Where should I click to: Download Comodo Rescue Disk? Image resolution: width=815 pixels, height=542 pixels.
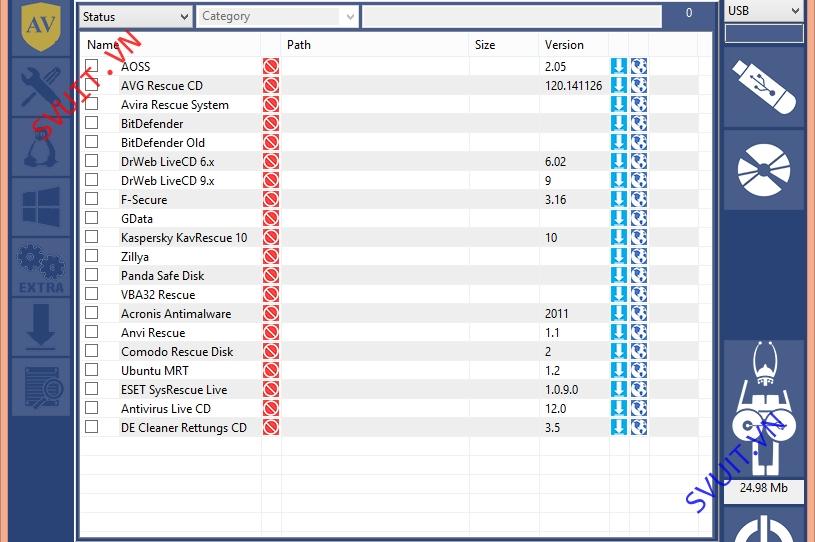click(x=619, y=351)
